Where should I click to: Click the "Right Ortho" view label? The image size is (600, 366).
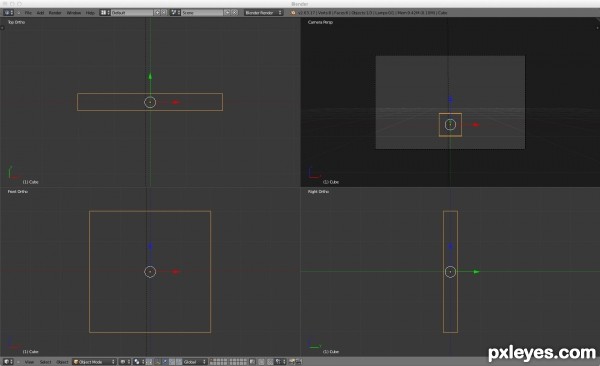[x=318, y=191]
